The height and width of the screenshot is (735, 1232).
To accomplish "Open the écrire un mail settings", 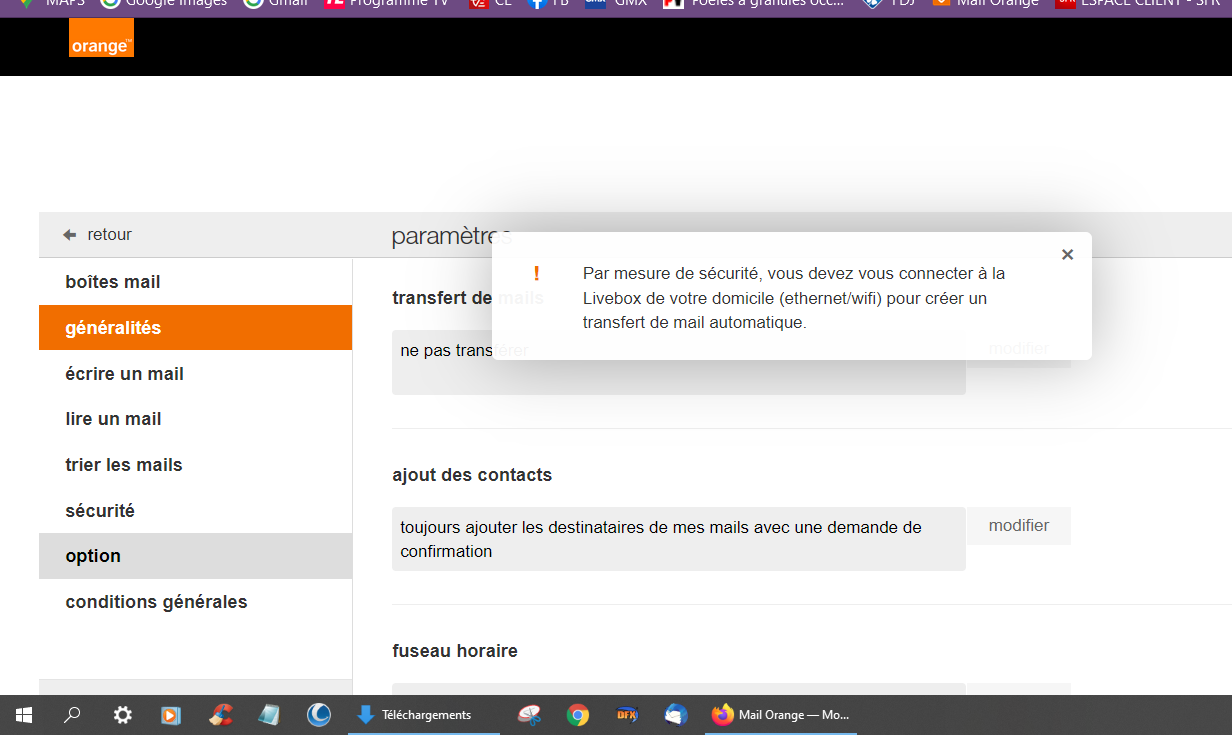I will (124, 374).
